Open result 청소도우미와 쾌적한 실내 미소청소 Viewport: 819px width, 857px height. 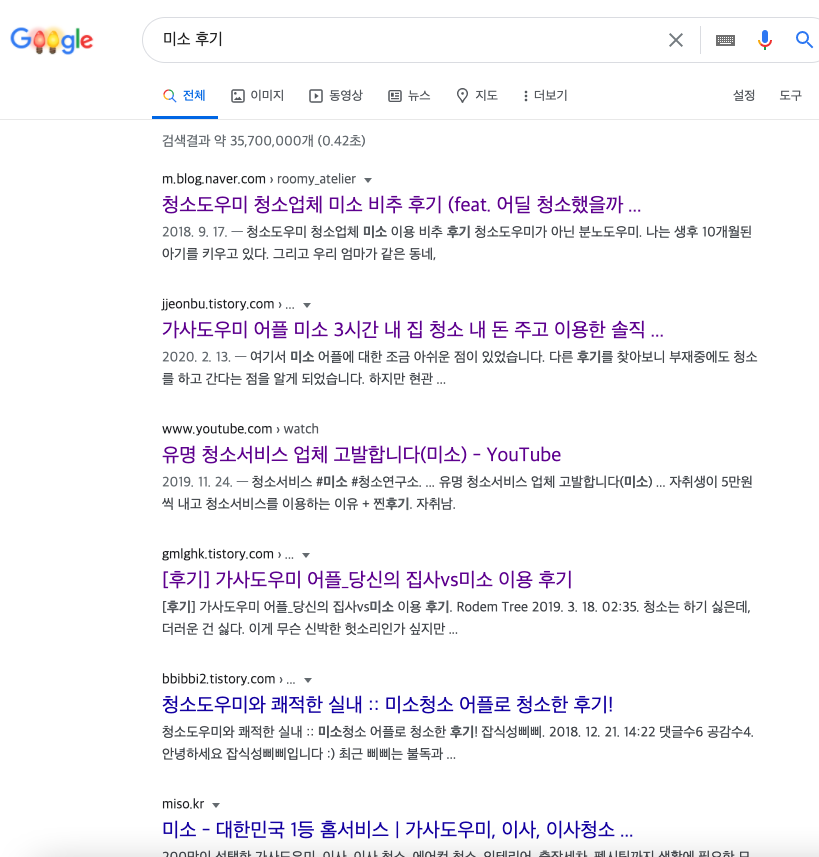pos(387,704)
